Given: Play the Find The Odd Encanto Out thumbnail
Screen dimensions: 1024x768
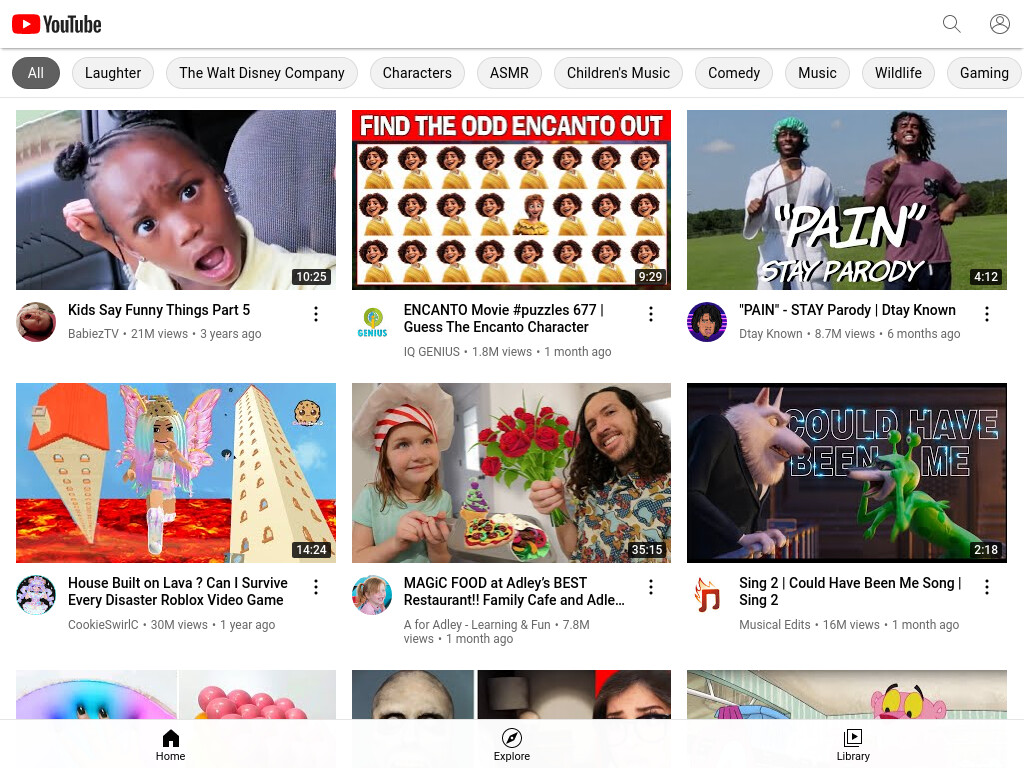Looking at the screenshot, I should pyautogui.click(x=511, y=200).
